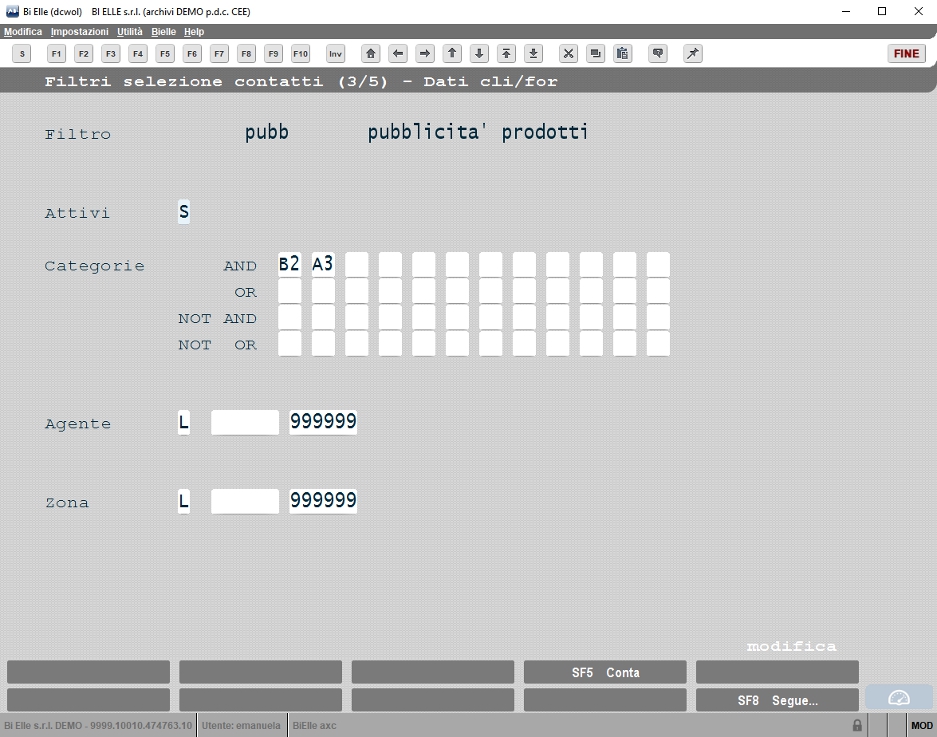Click the Zona 999999 field
Screen dimensions: 937x737
point(323,501)
